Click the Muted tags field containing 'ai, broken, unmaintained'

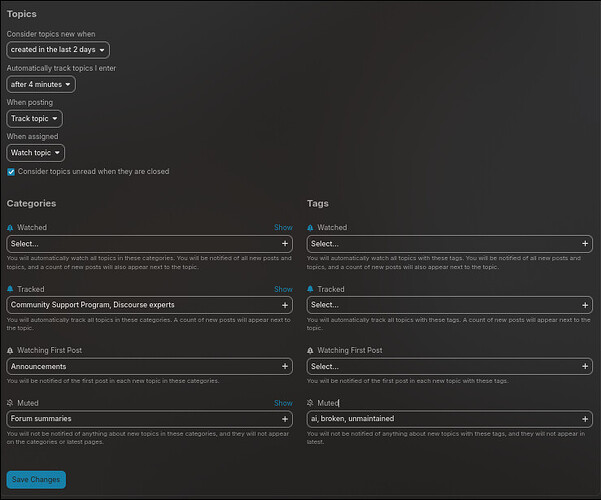point(450,419)
